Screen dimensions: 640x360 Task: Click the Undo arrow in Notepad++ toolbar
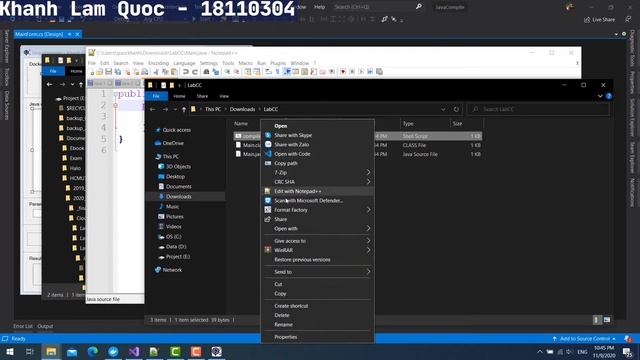point(186,72)
